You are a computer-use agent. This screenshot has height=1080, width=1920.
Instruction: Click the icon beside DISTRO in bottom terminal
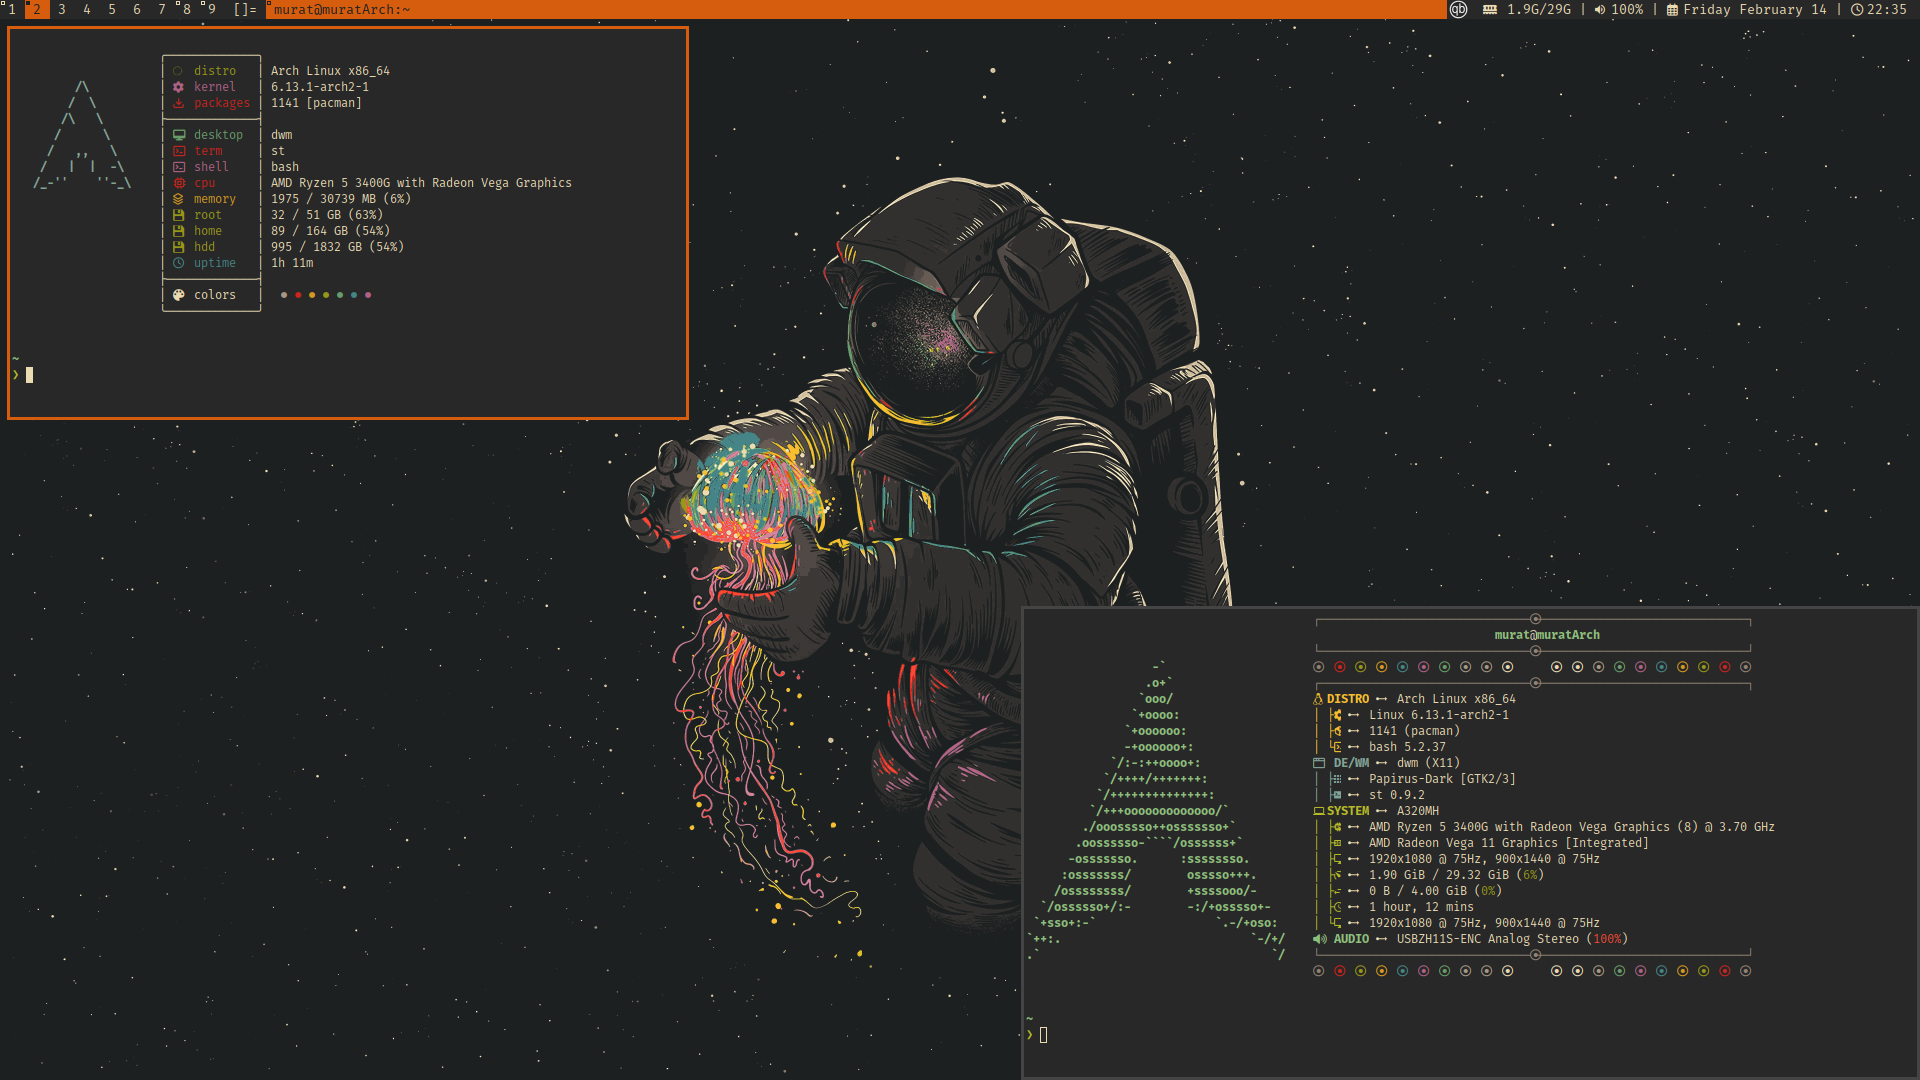point(1318,699)
